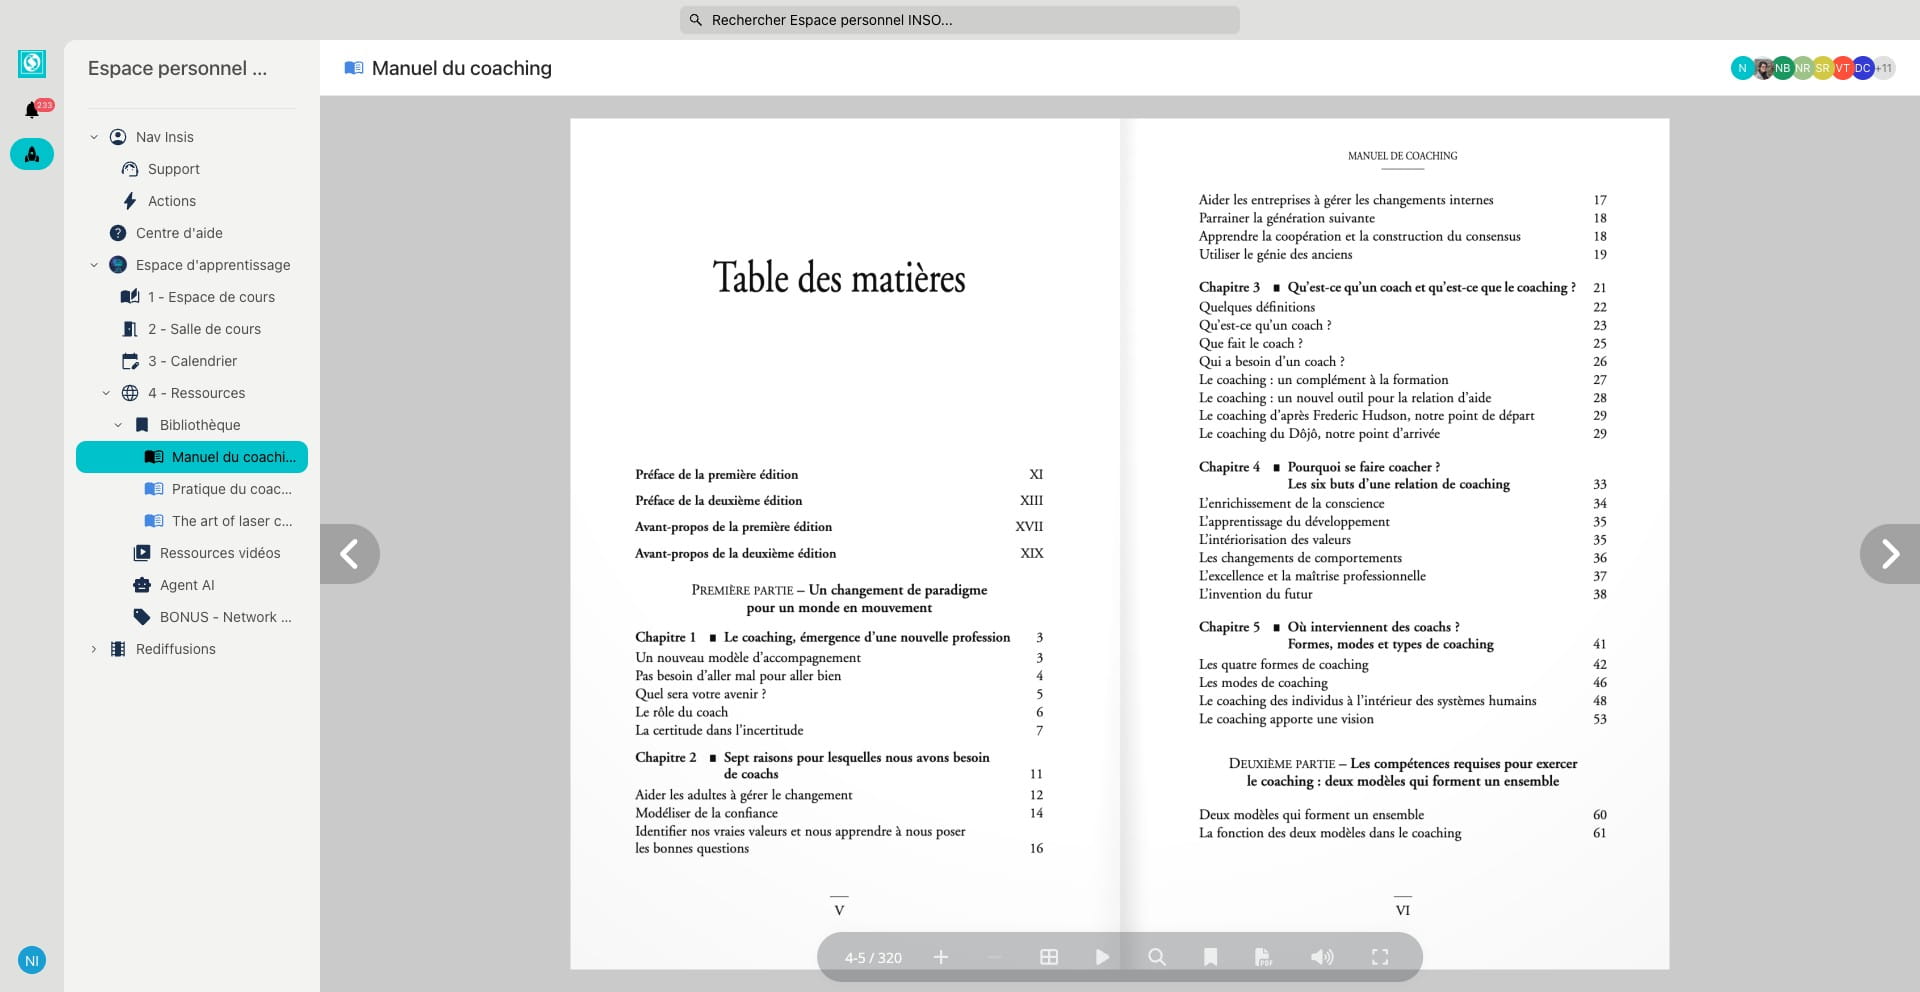Go to previous page with left arrow
1920x992 pixels.
pos(350,553)
